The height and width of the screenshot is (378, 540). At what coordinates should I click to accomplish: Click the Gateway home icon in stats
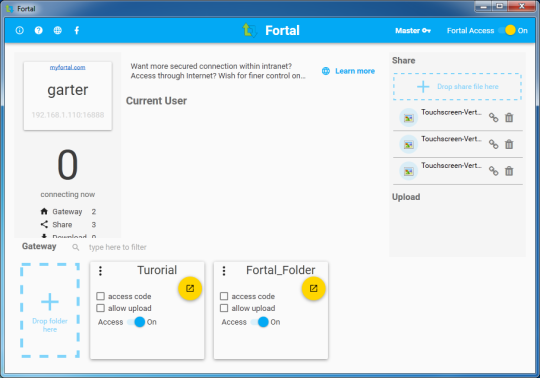click(x=44, y=211)
